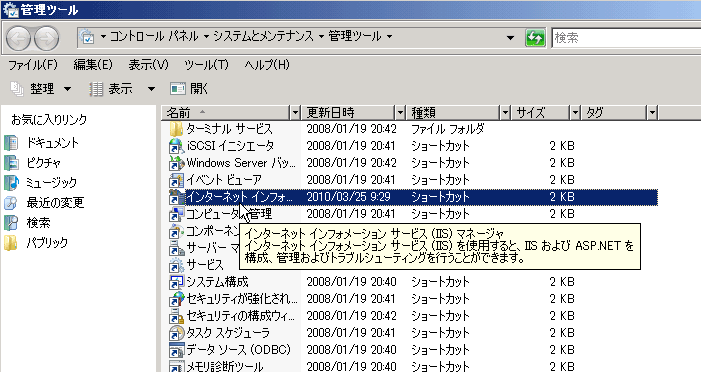The height and width of the screenshot is (372, 701).
Task: Click the address bar control panel icon
Action: coord(87,37)
